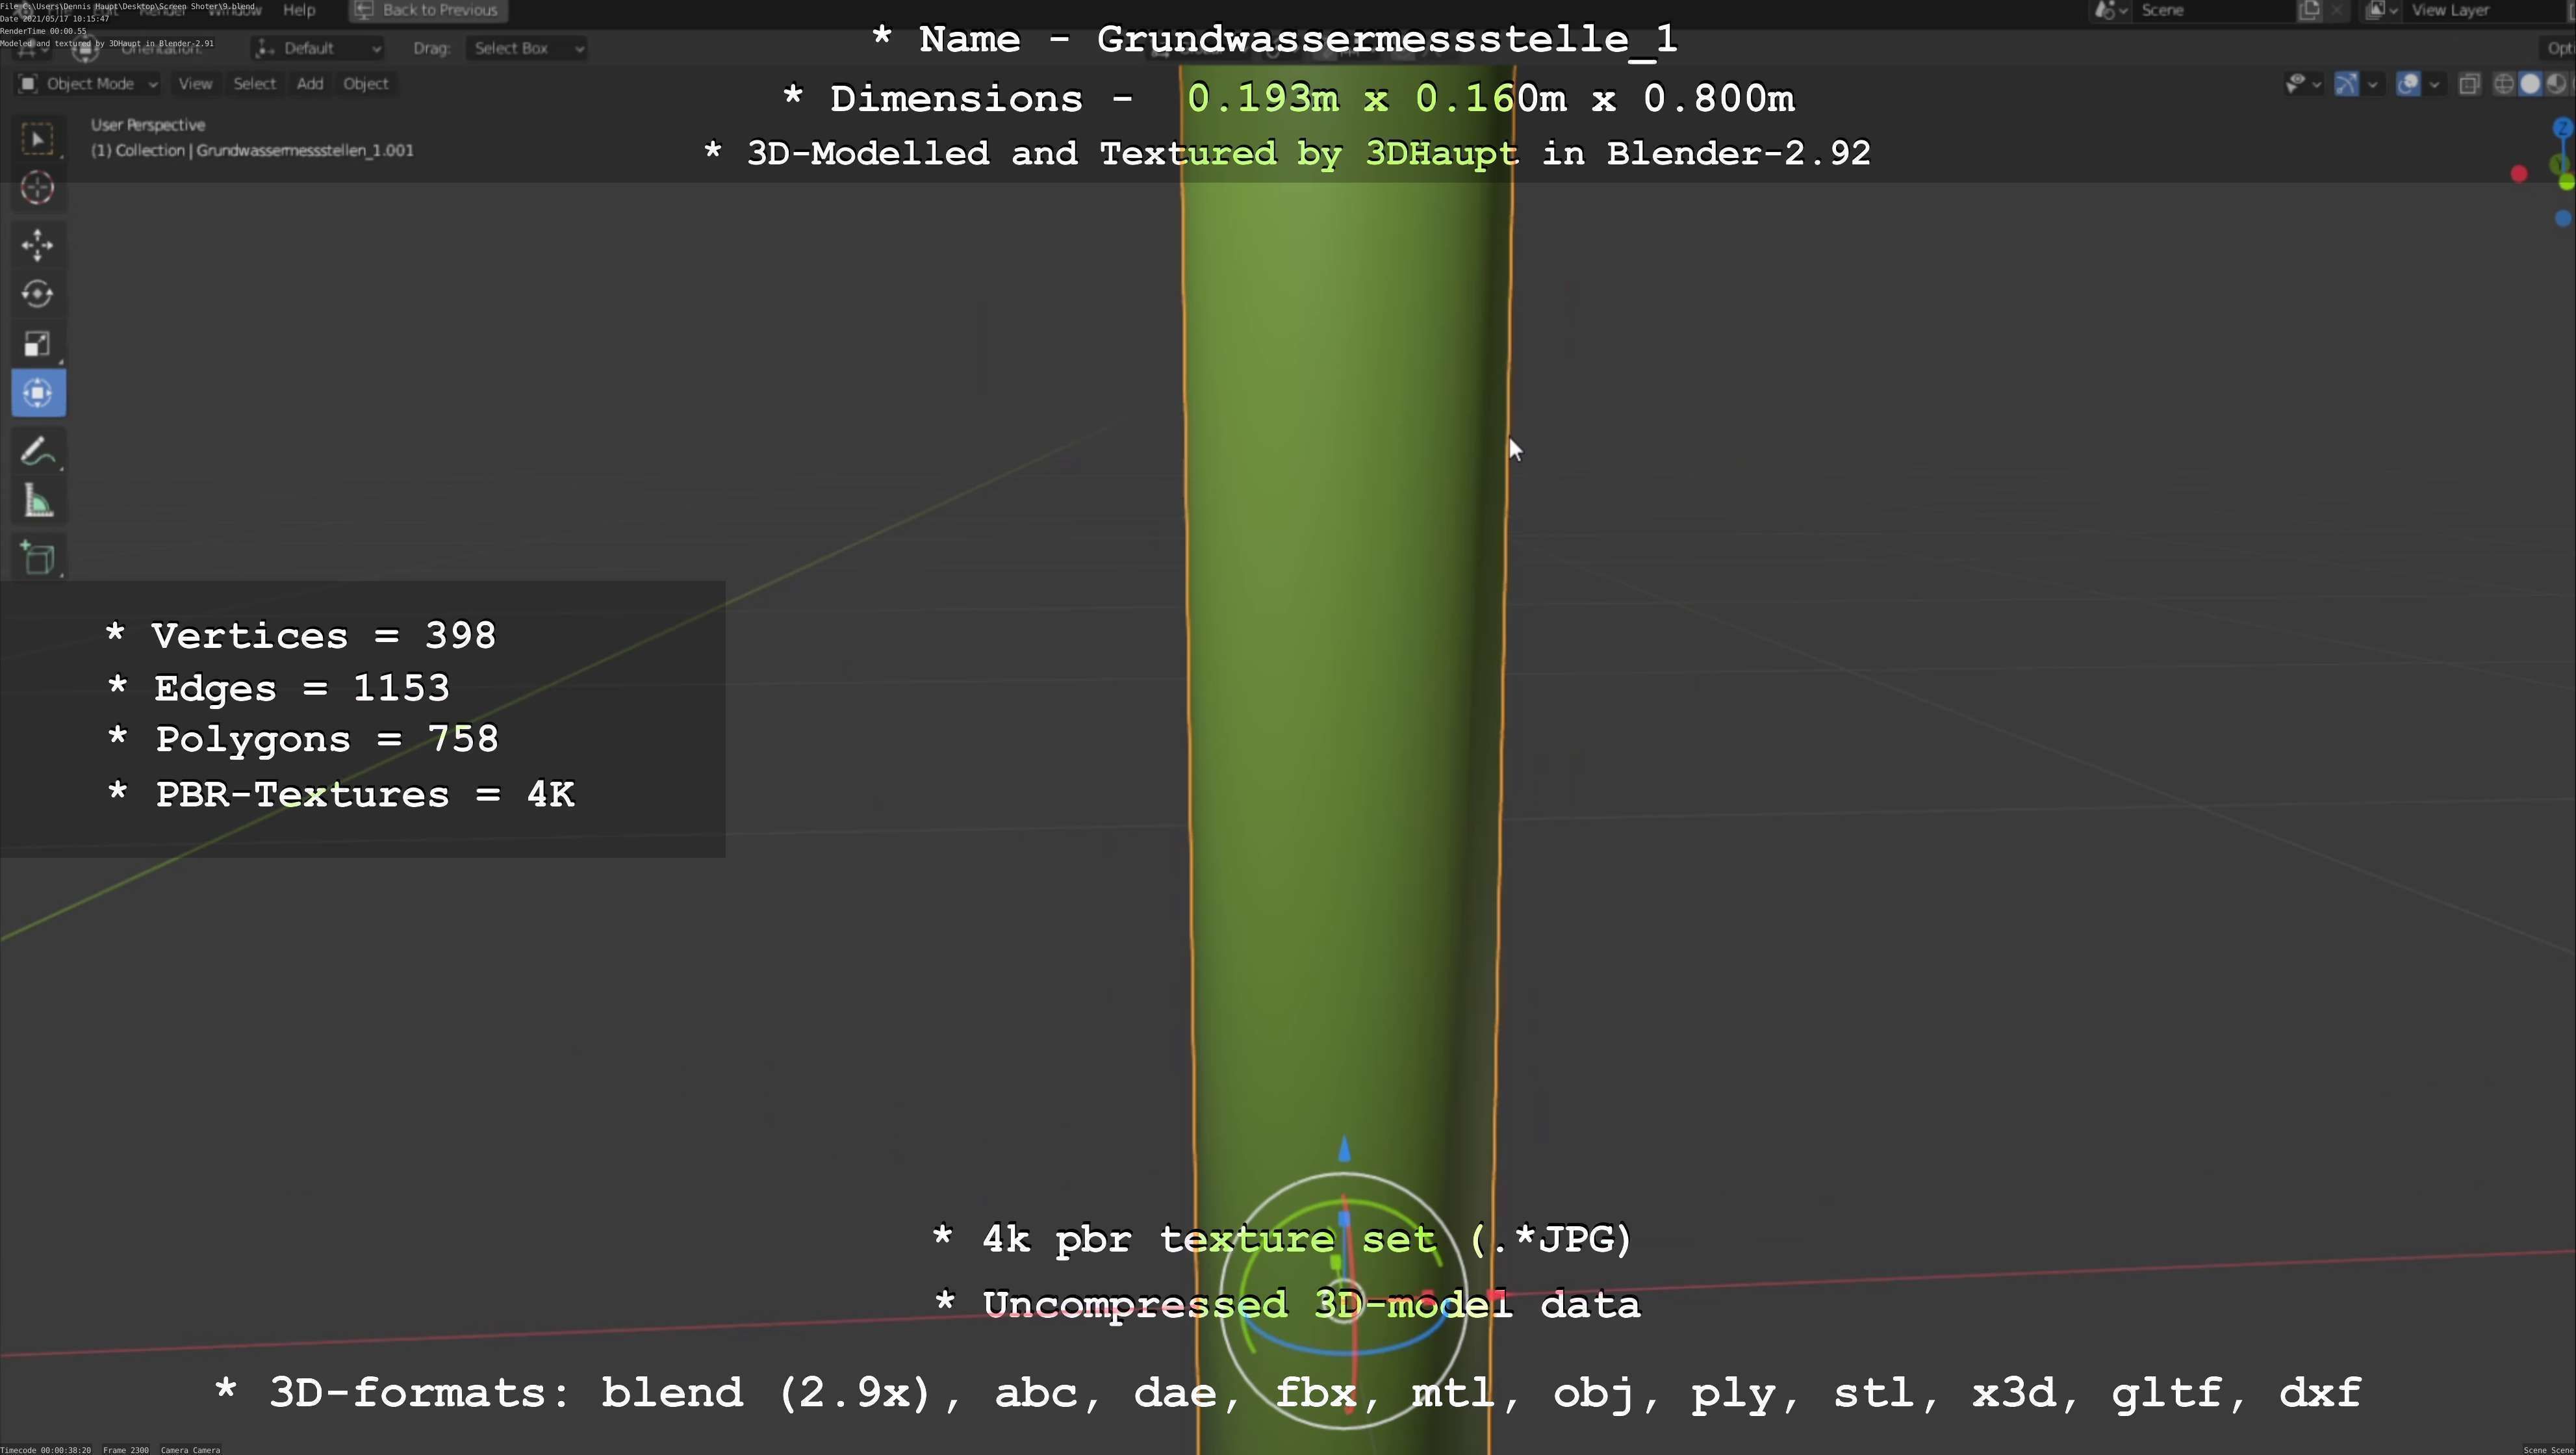Click the lower blue negative Z dot on gizmo

click(x=2562, y=218)
